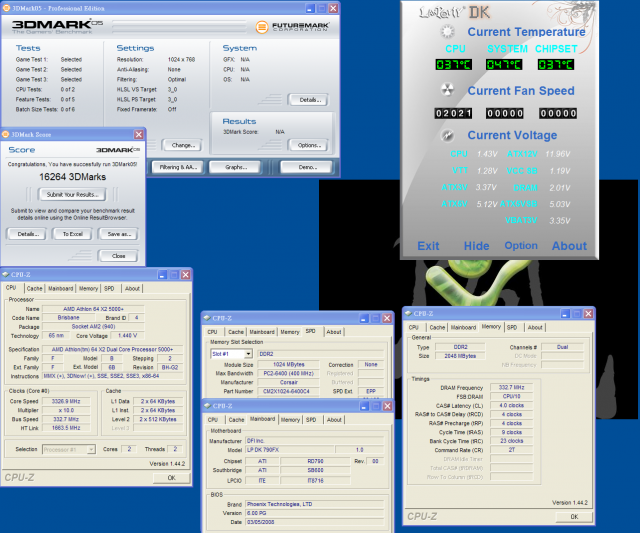Close the CPU-Z SPD window
640x533 pixels.
tap(387, 318)
